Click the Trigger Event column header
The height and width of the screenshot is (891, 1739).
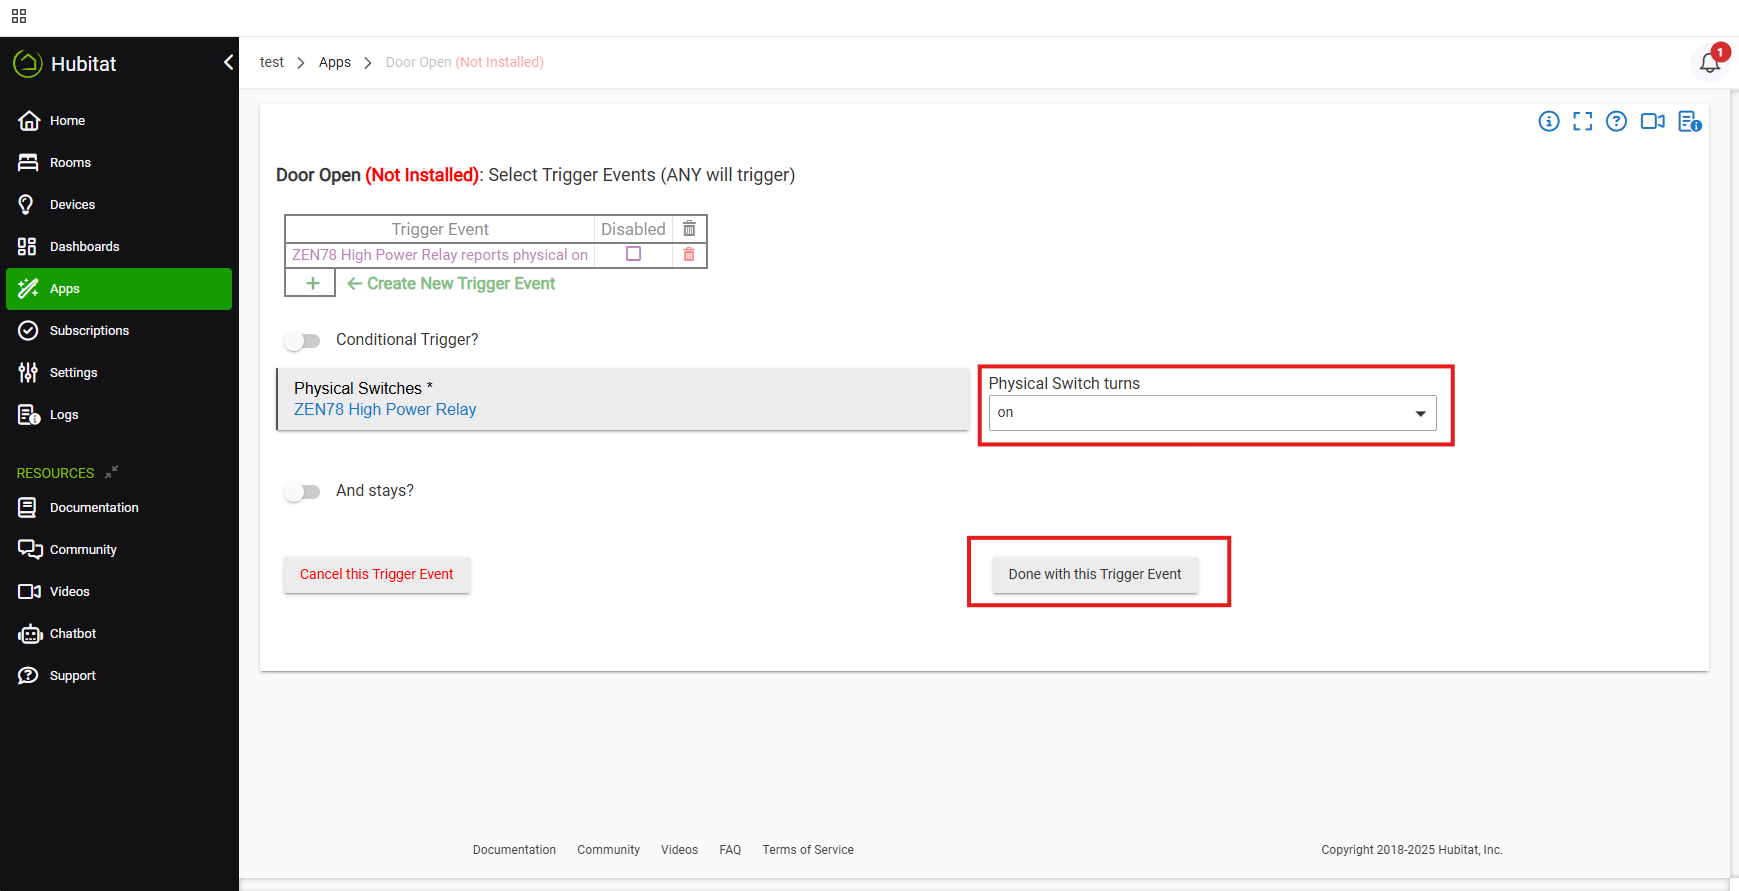coord(440,229)
